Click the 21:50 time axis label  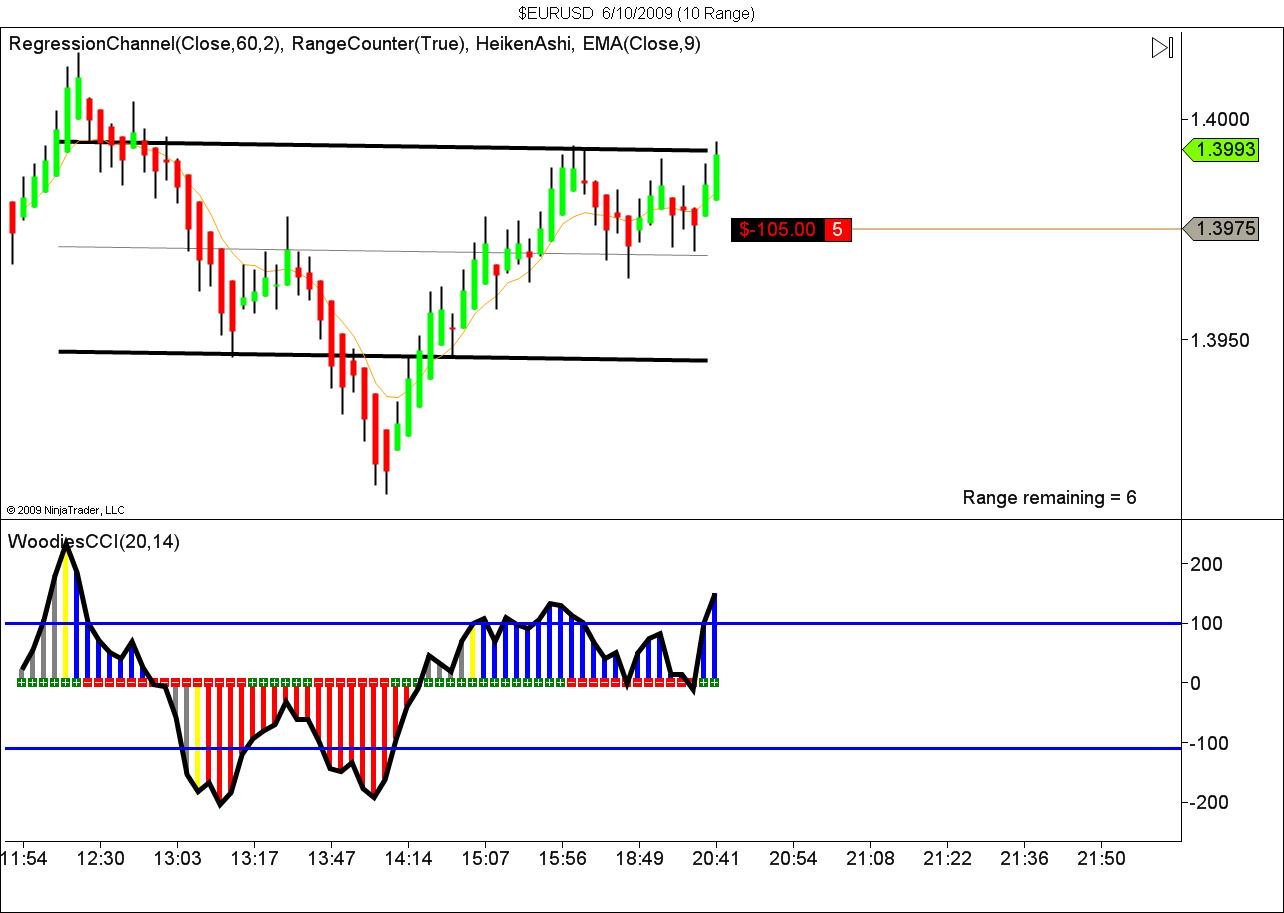pyautogui.click(x=1101, y=858)
